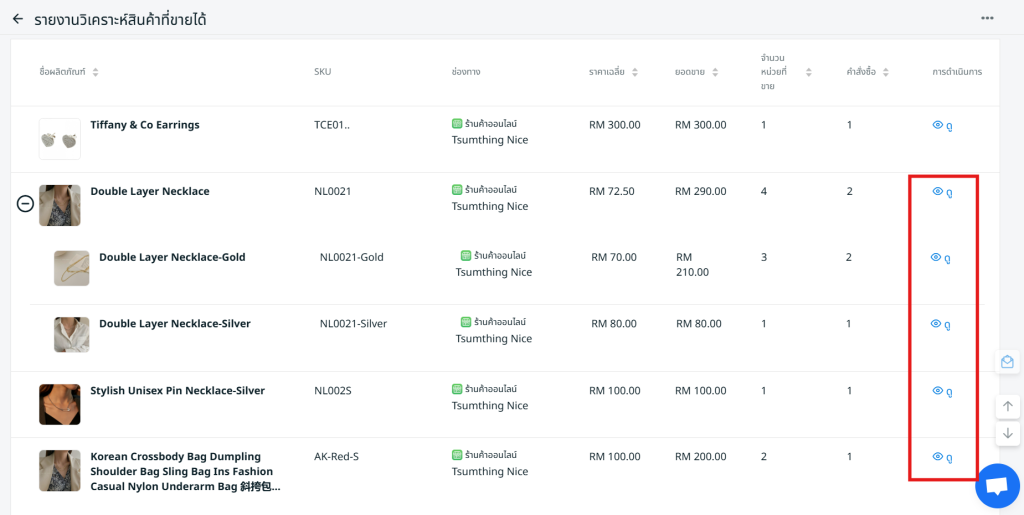
Task: View details of Double Layer Necklace parent row
Action: click(x=941, y=192)
